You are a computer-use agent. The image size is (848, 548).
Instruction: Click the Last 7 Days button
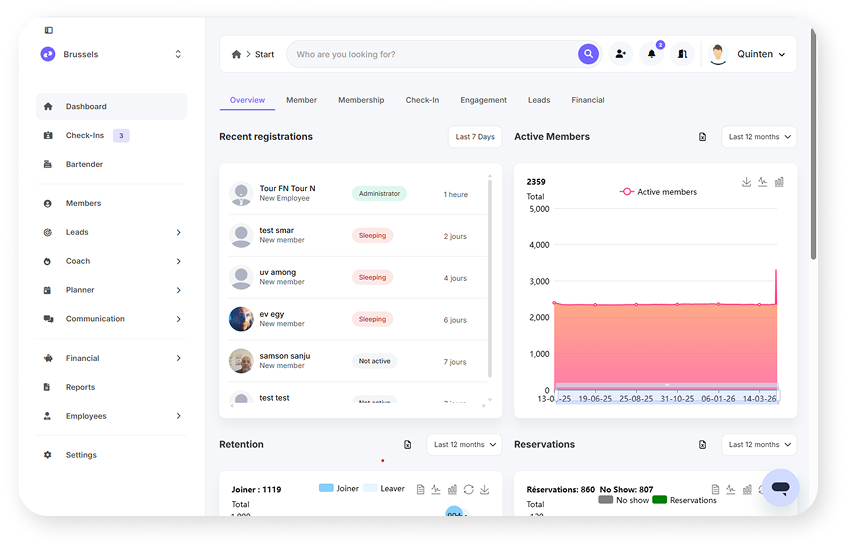pyautogui.click(x=475, y=137)
